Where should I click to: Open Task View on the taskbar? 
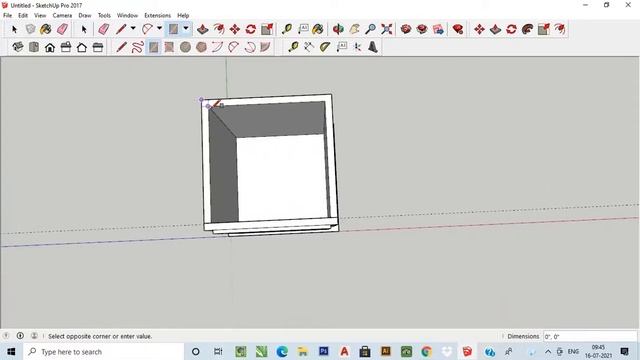tap(218, 351)
